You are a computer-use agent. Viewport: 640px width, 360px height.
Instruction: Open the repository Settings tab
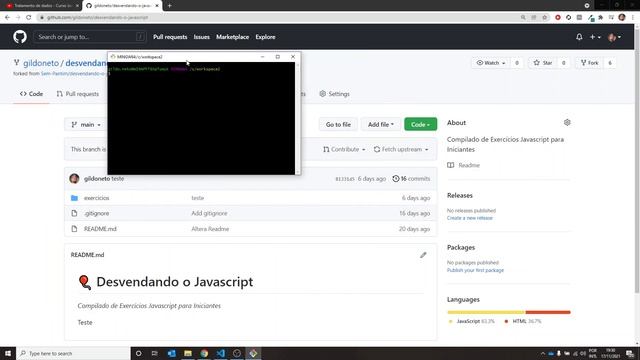[334, 94]
